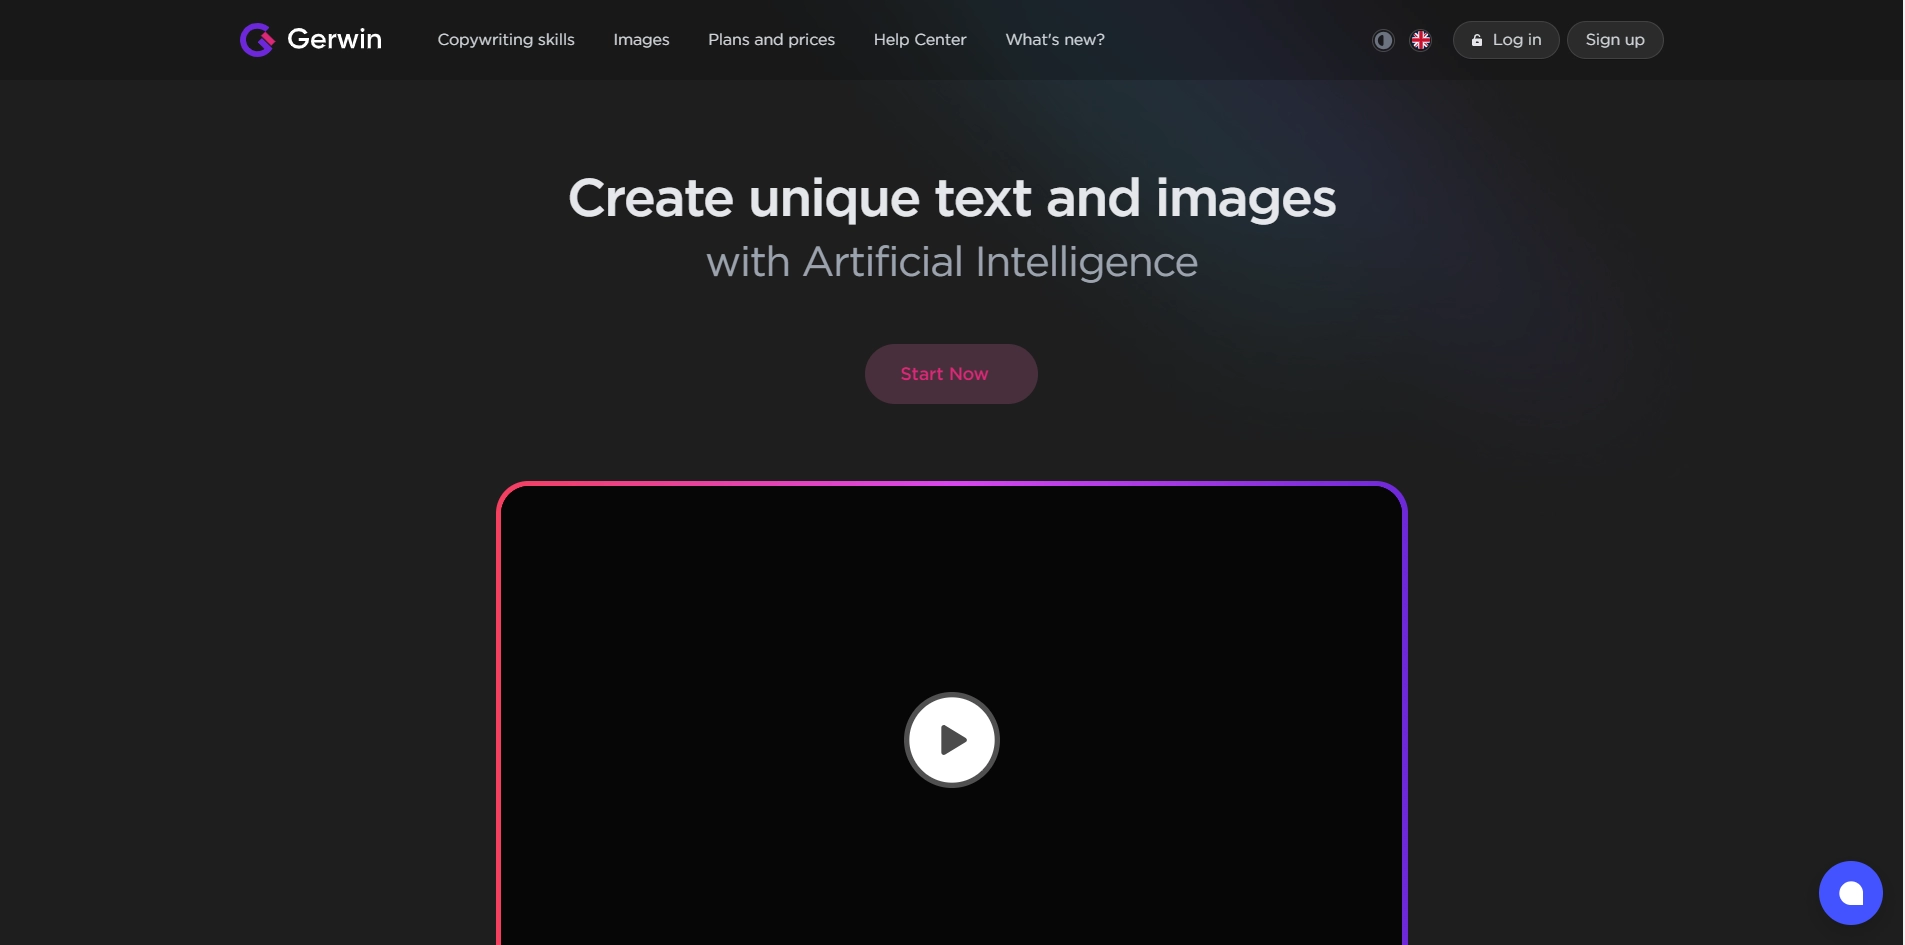This screenshot has height=945, width=1905.
Task: Open the blue chat bubble widget
Action: pyautogui.click(x=1850, y=893)
